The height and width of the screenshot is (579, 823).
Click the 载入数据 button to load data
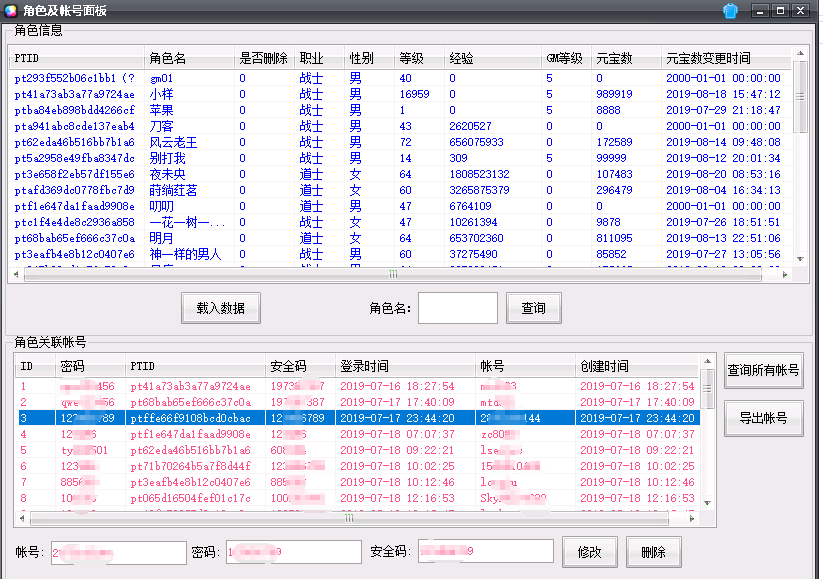tap(221, 308)
